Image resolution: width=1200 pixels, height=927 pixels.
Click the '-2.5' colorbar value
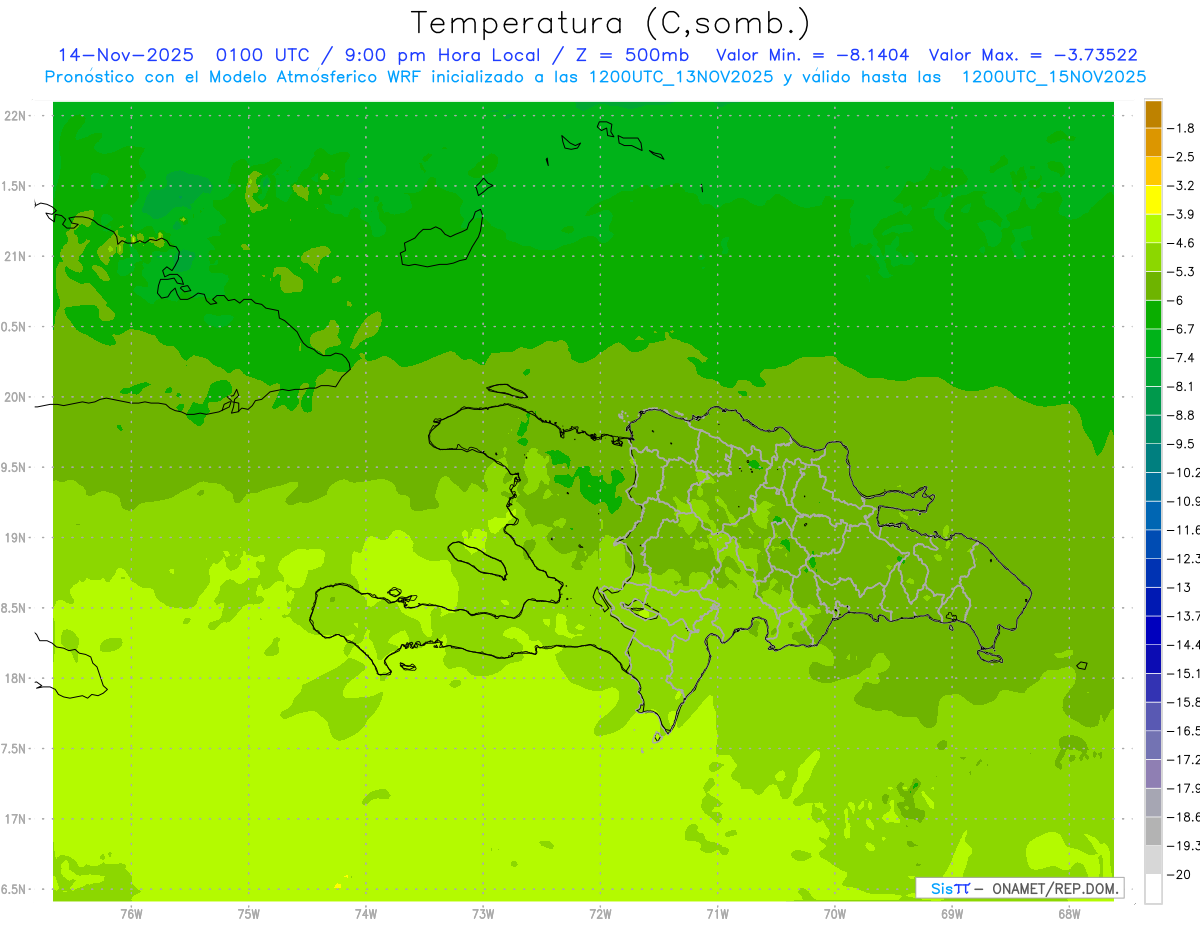tap(1181, 157)
